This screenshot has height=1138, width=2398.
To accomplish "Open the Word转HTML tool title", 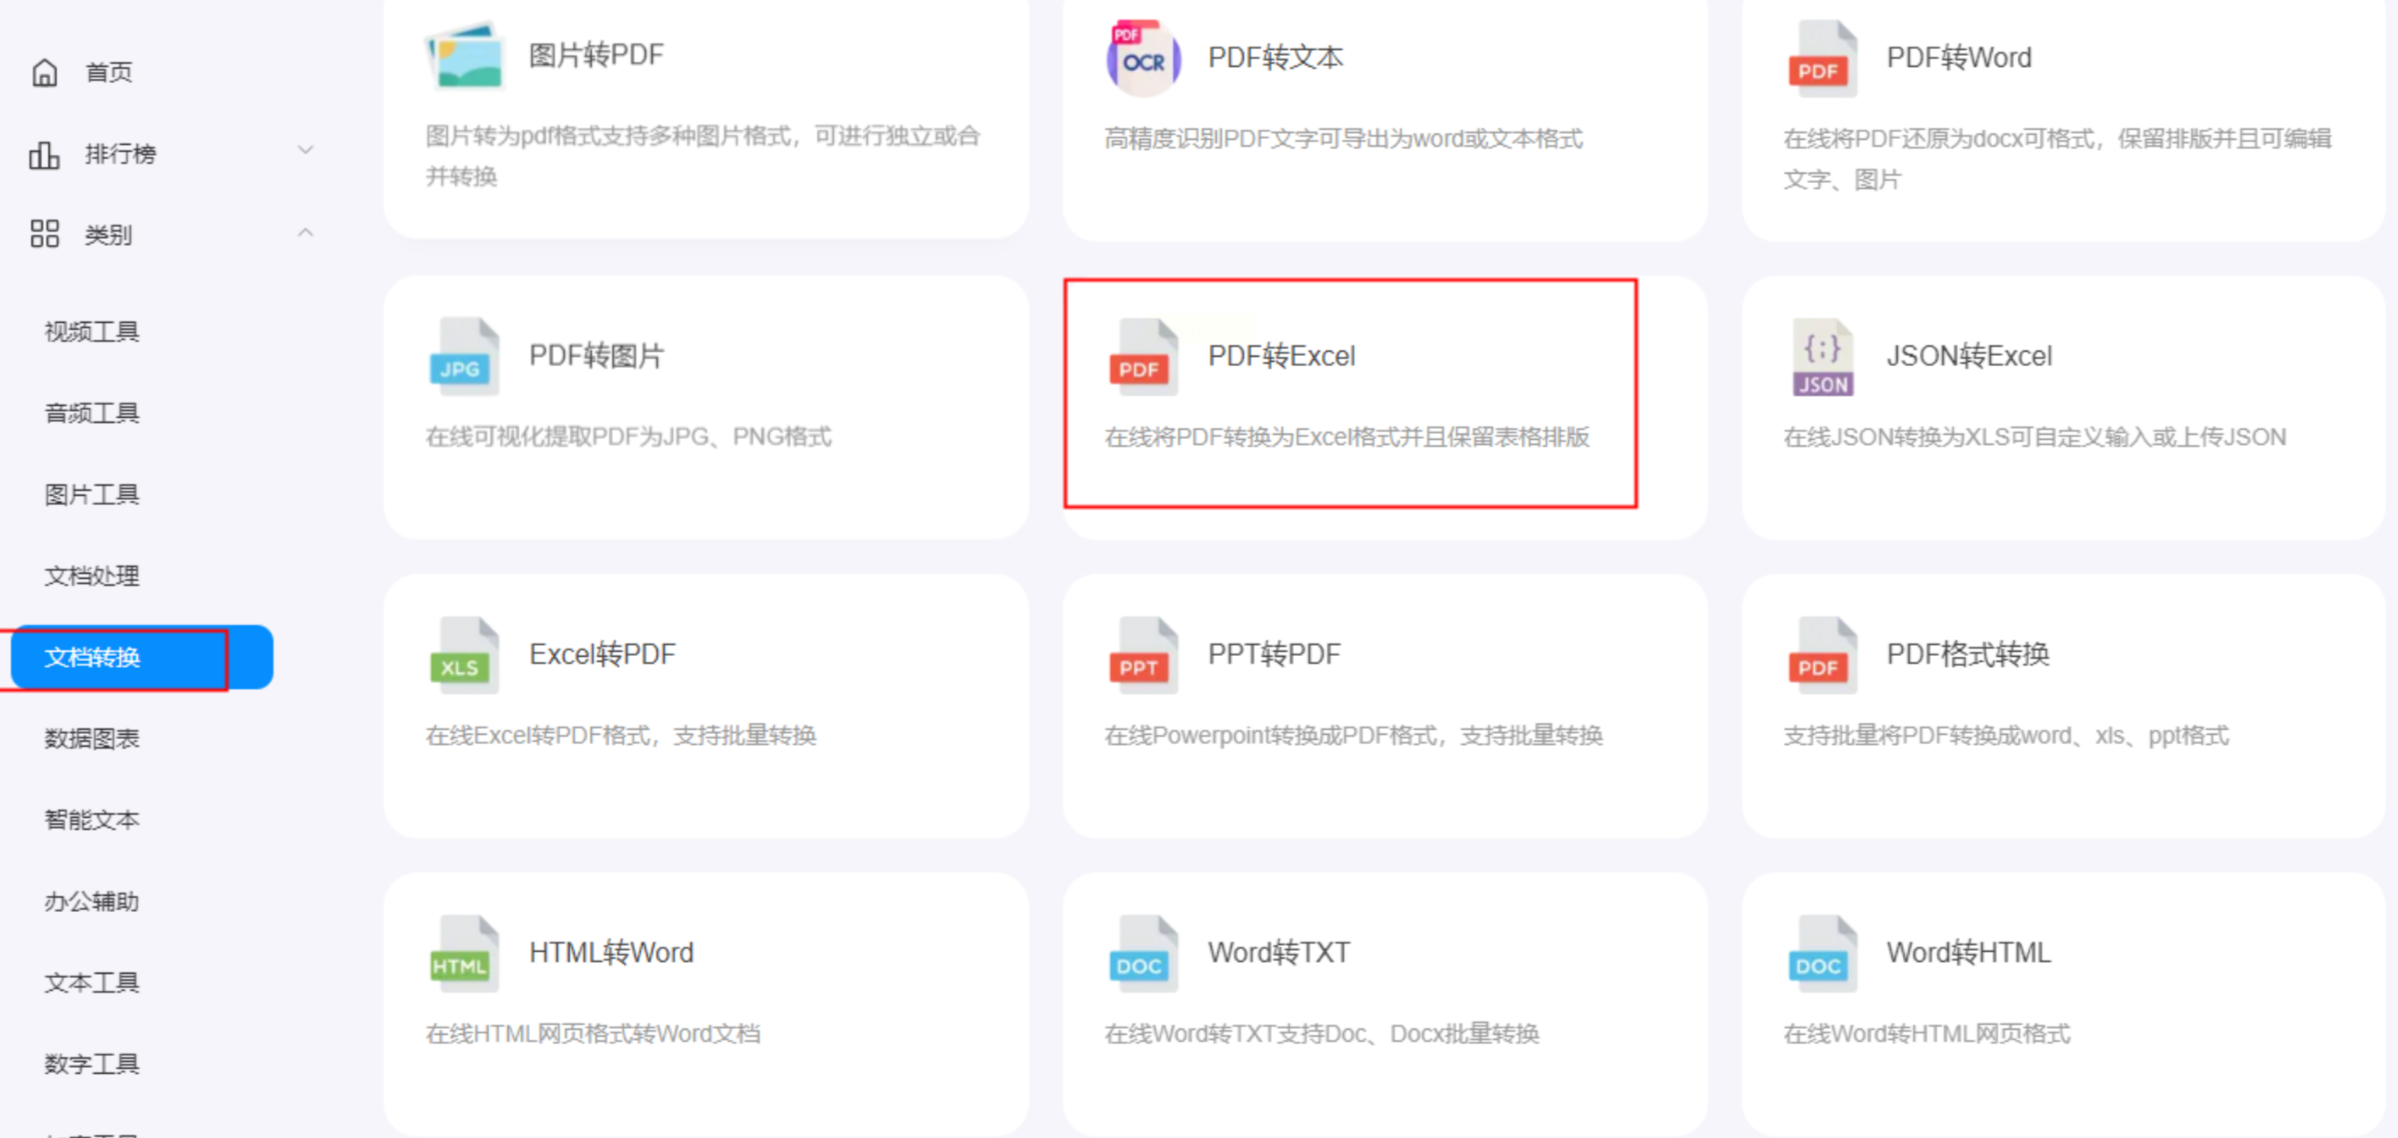I will (x=1967, y=952).
